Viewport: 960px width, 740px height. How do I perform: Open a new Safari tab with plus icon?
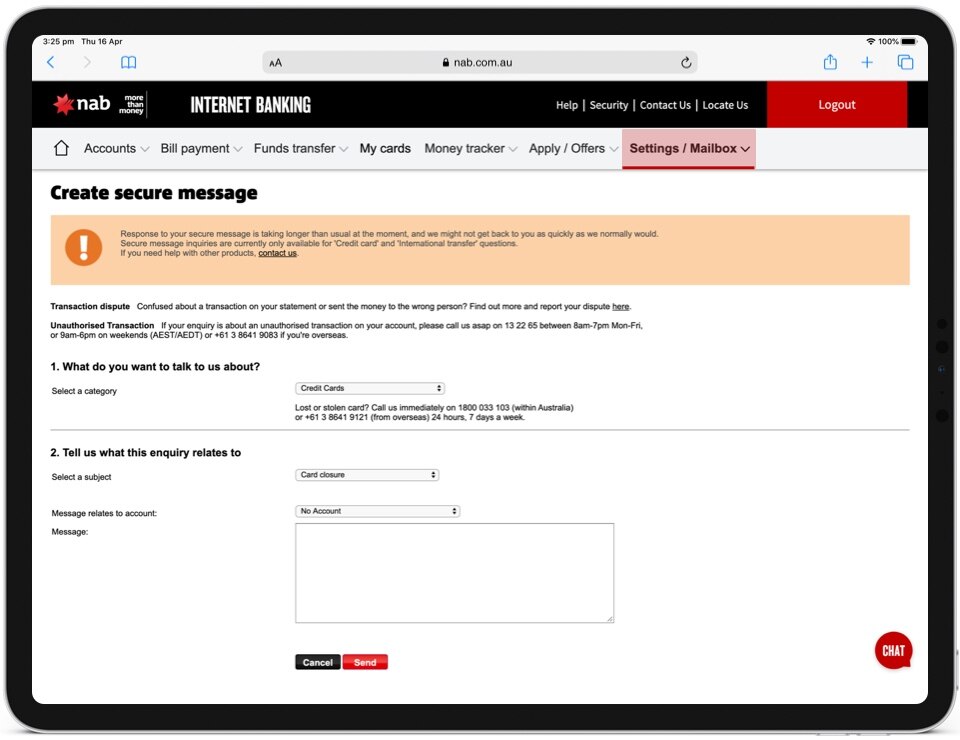[867, 62]
